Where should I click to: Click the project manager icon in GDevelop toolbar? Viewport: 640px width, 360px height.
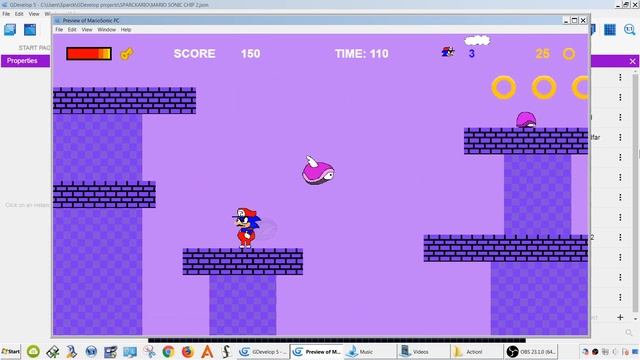[10, 30]
